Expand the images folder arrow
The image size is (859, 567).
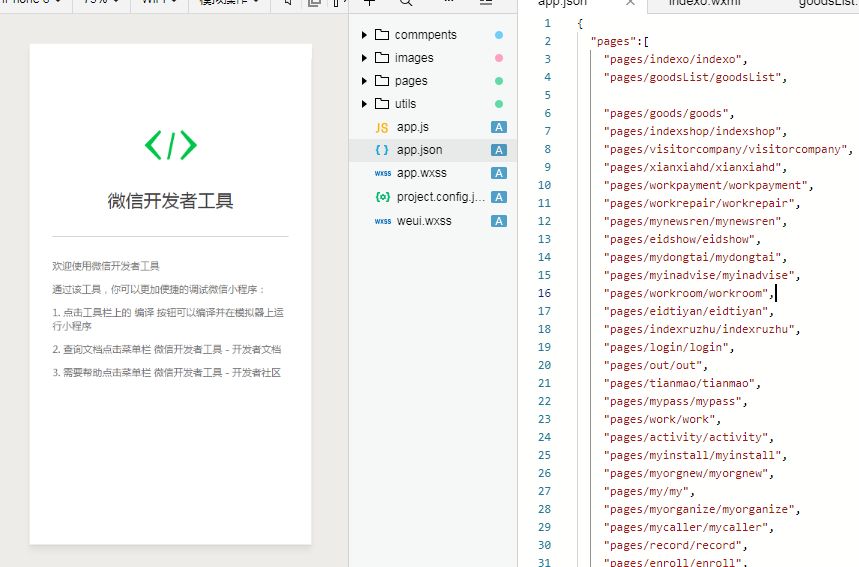(364, 58)
